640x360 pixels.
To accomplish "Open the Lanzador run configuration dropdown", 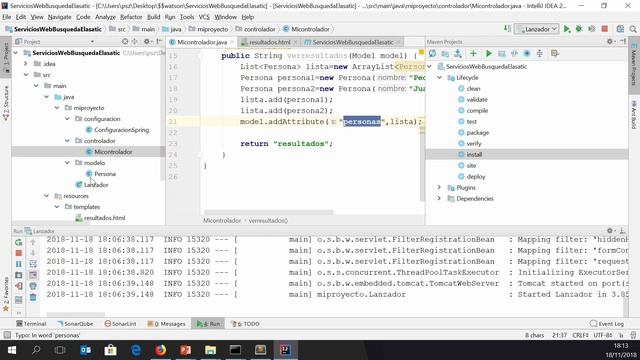I will pyautogui.click(x=537, y=29).
